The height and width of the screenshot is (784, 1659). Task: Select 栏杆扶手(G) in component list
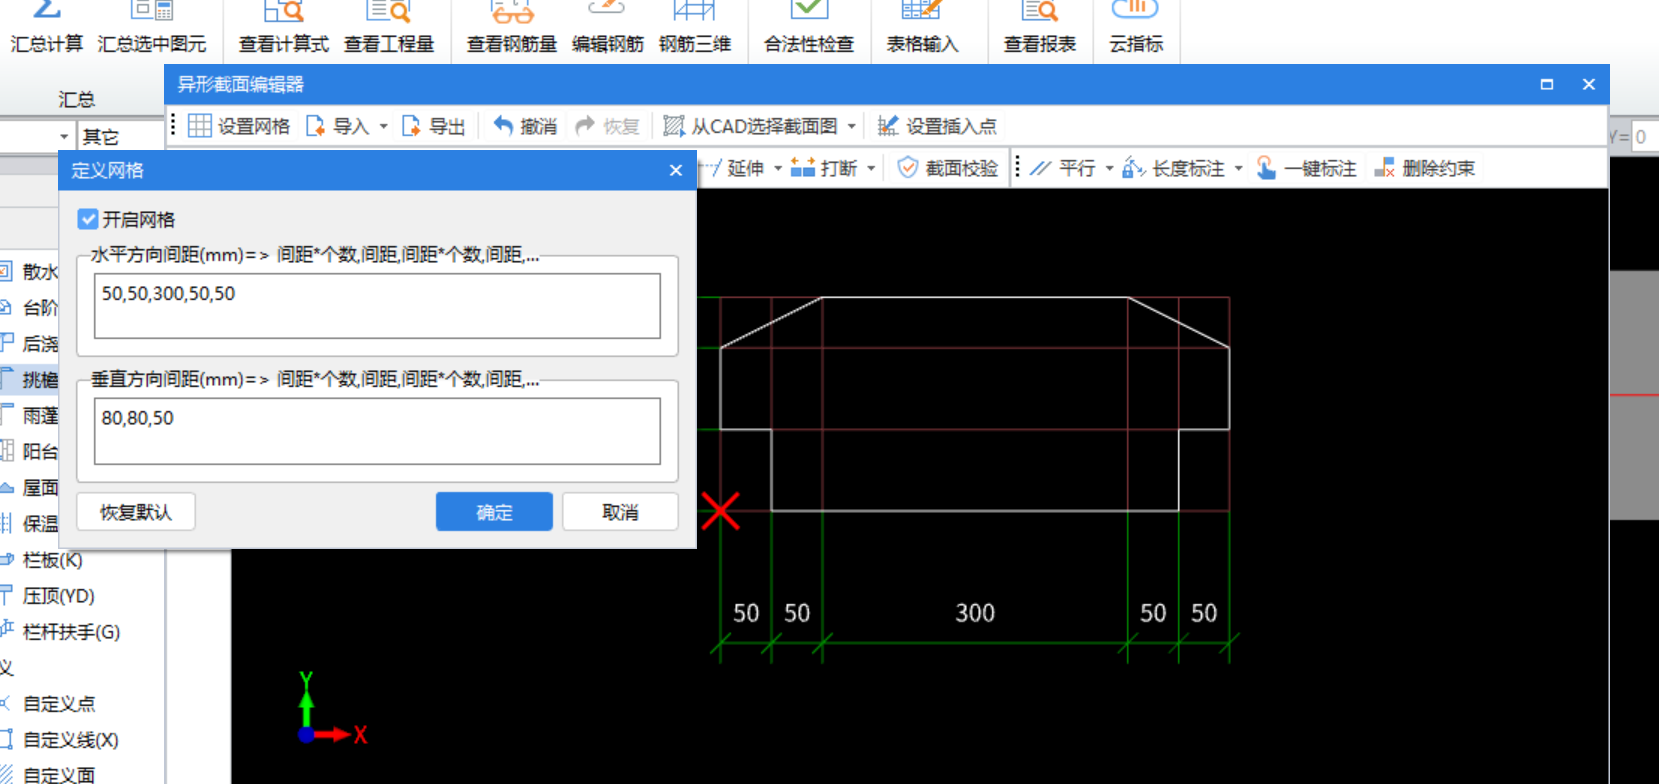61,632
